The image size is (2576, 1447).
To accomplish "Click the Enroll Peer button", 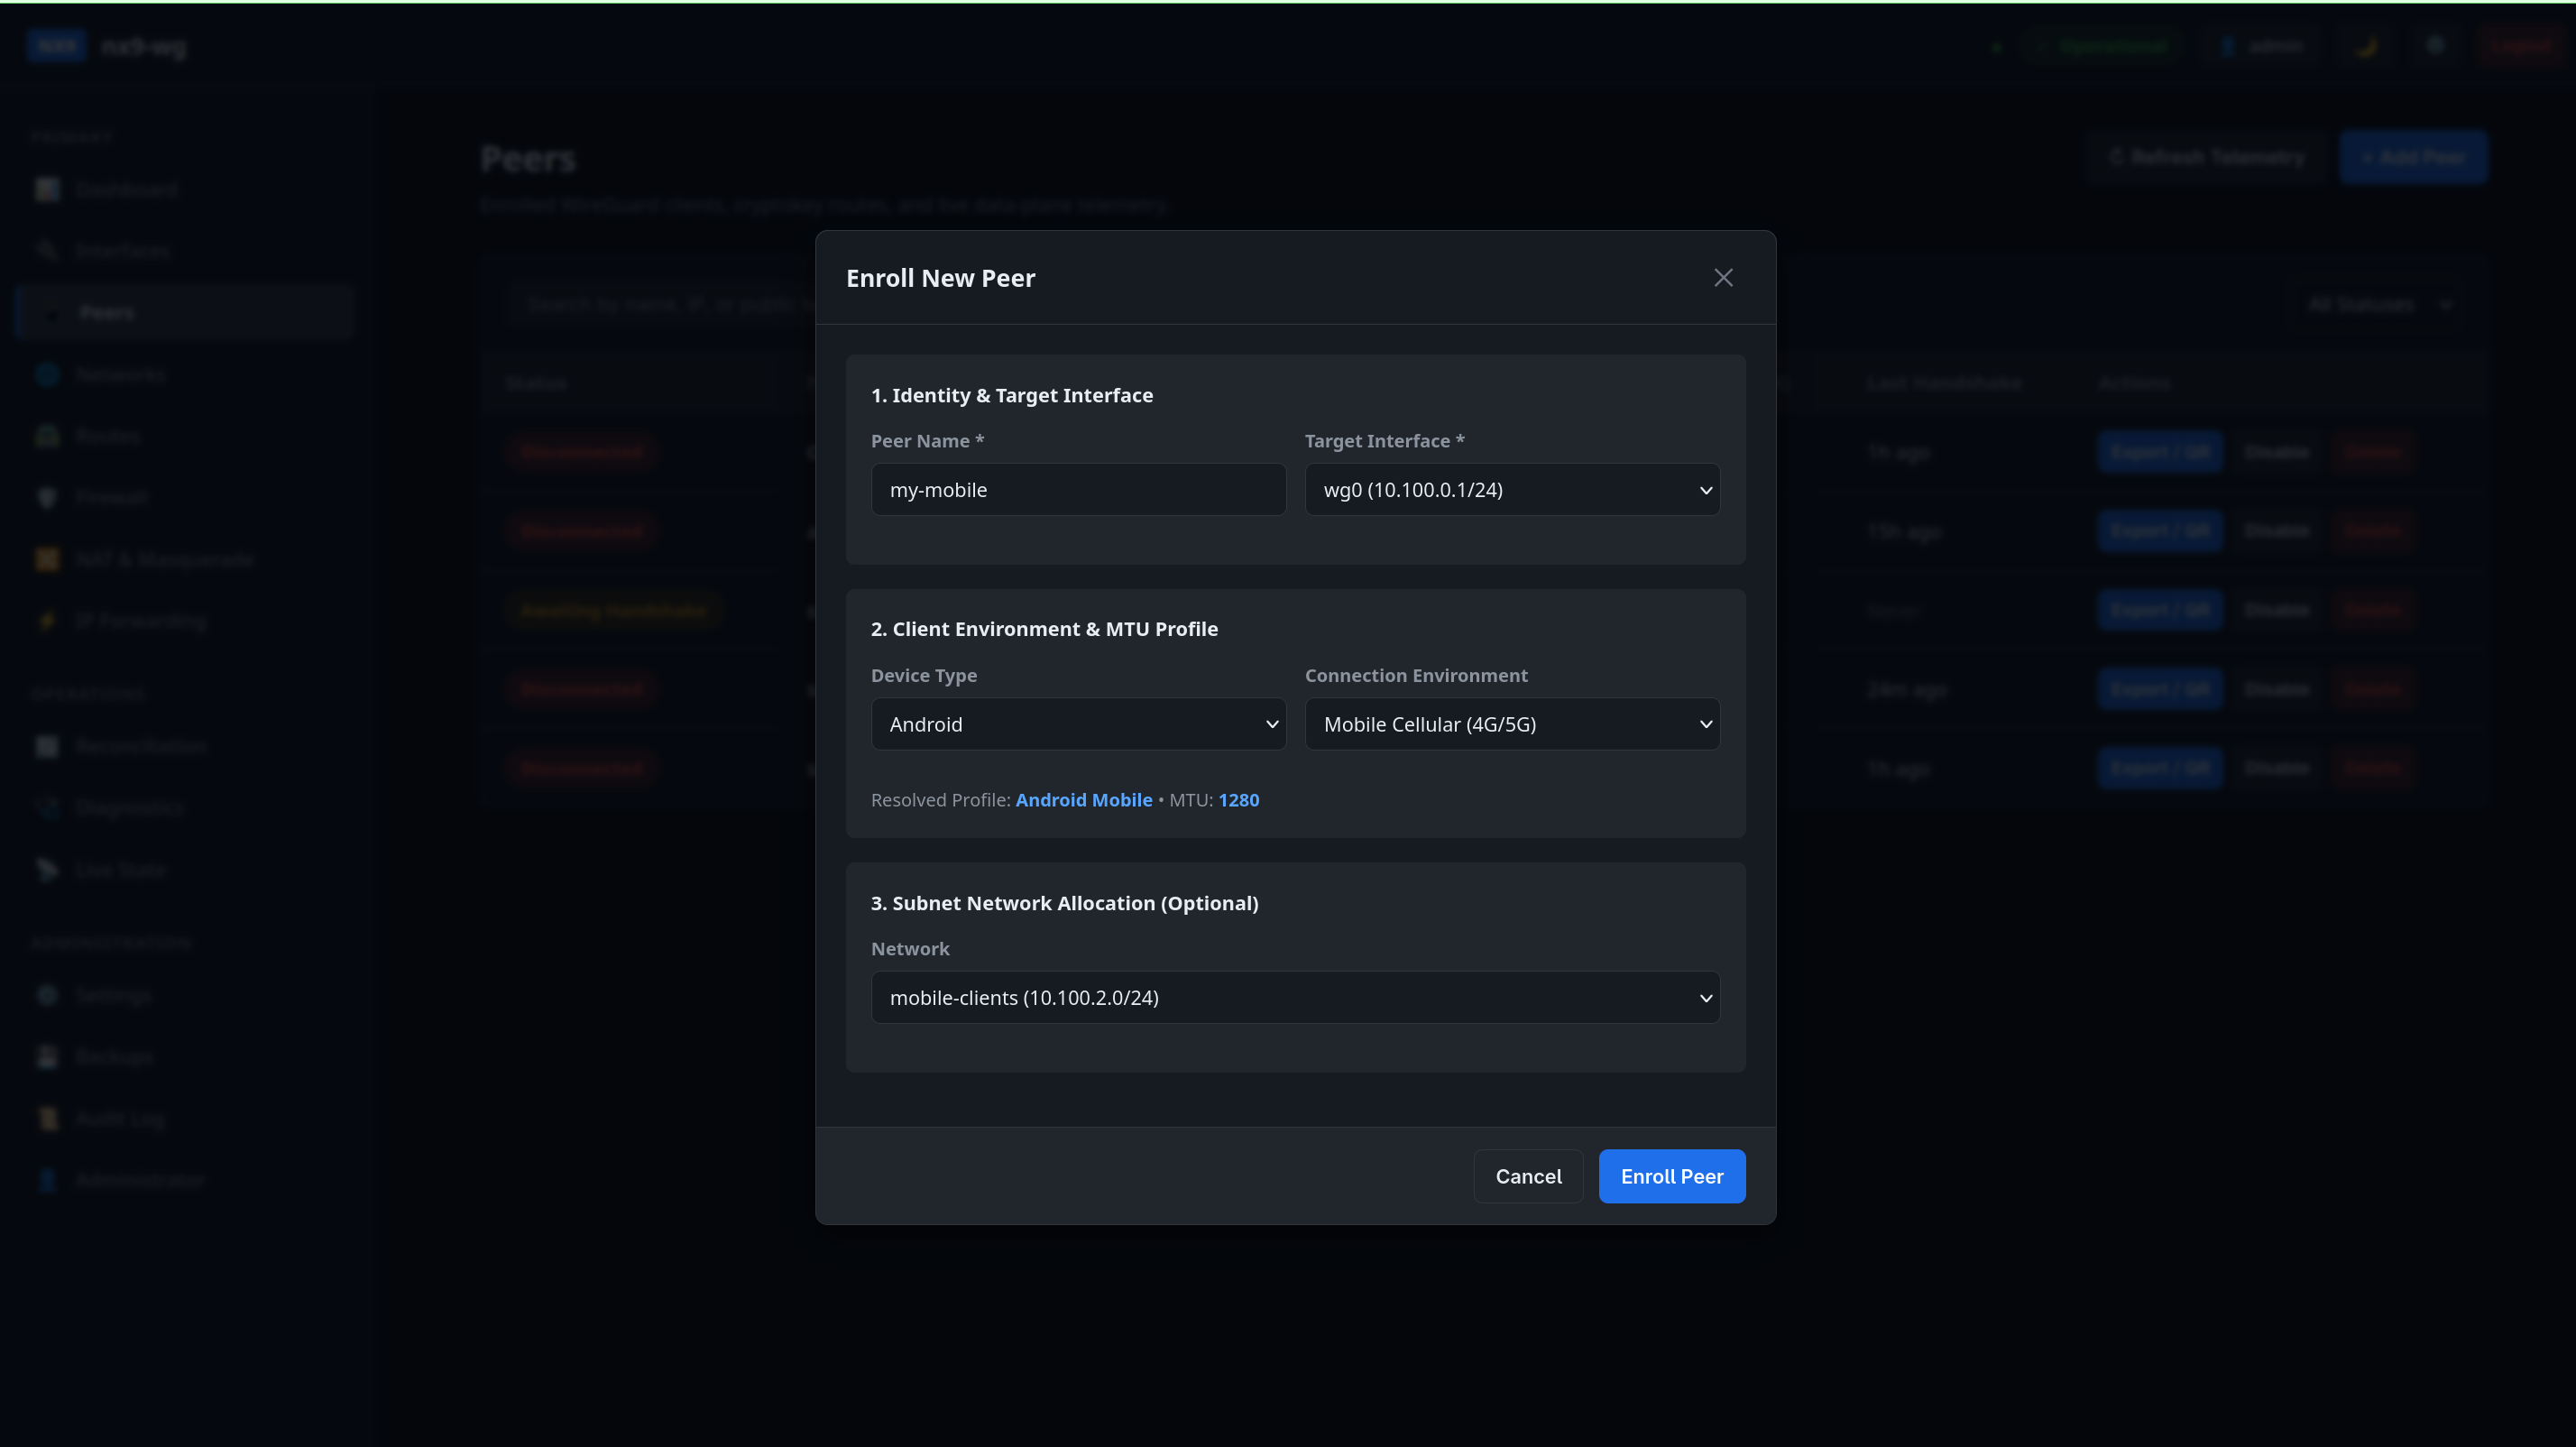I will [1672, 1176].
